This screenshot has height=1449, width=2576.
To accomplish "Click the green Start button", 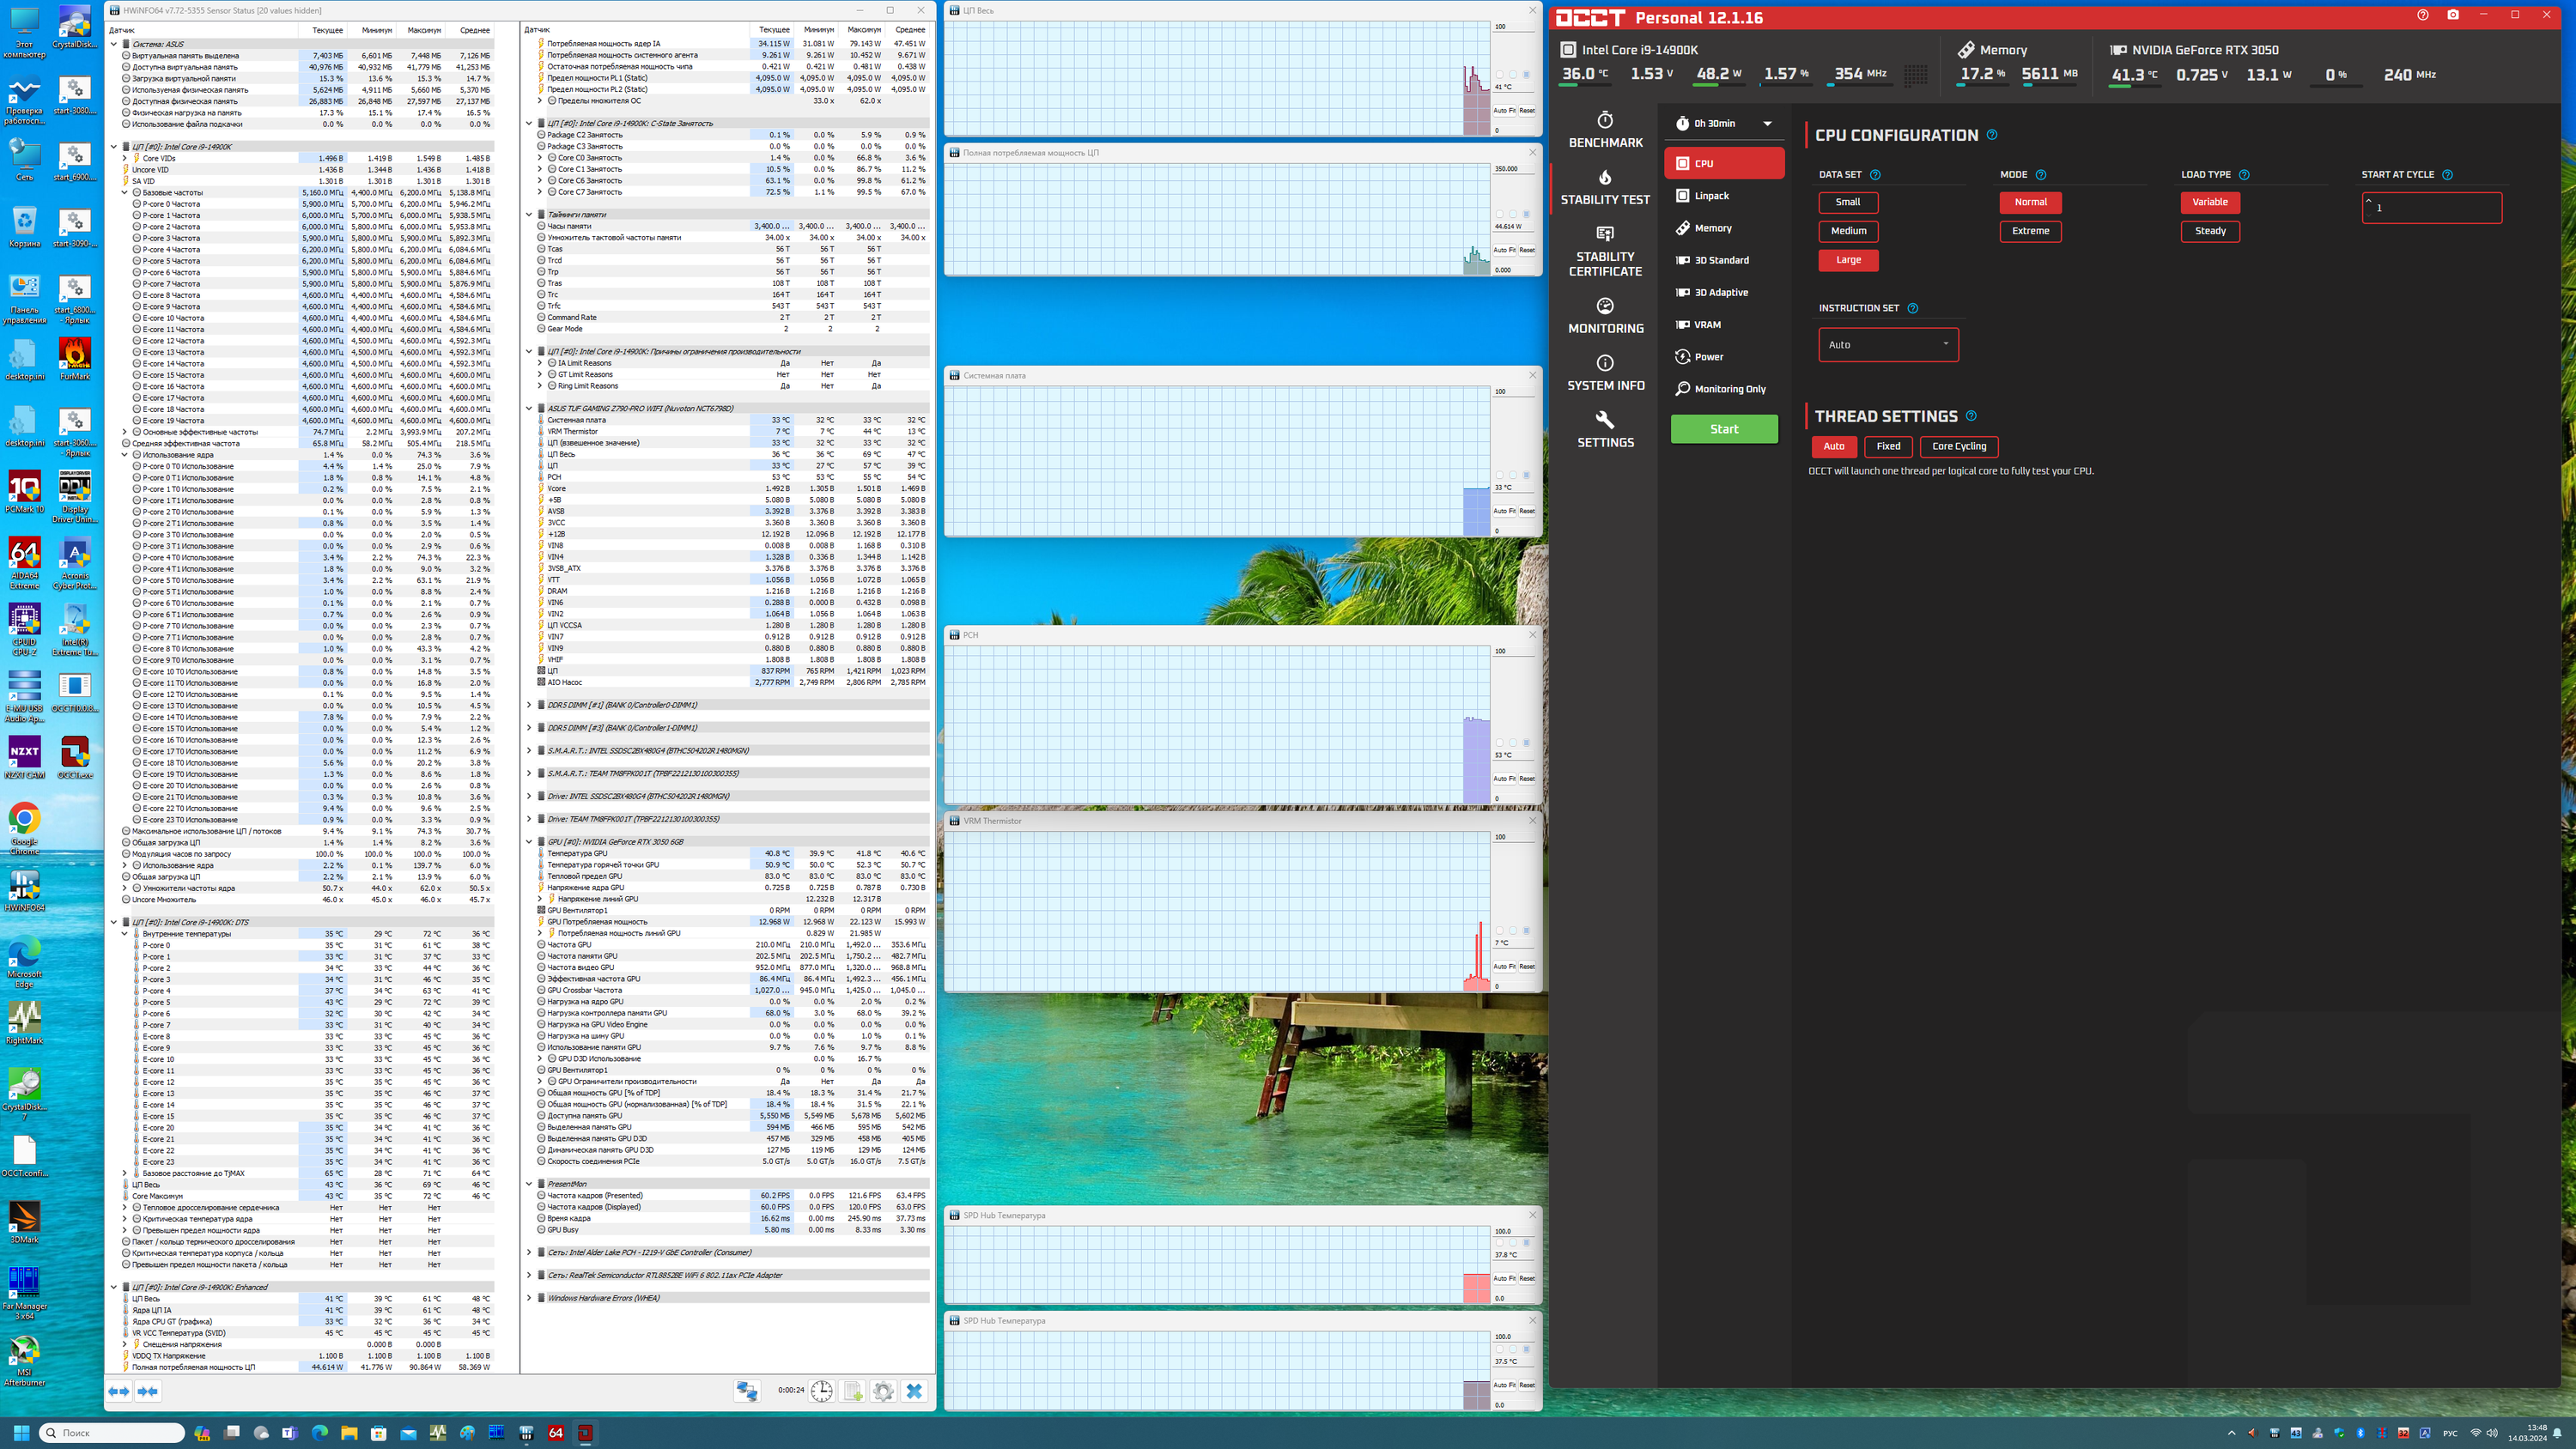I will pos(1724,429).
